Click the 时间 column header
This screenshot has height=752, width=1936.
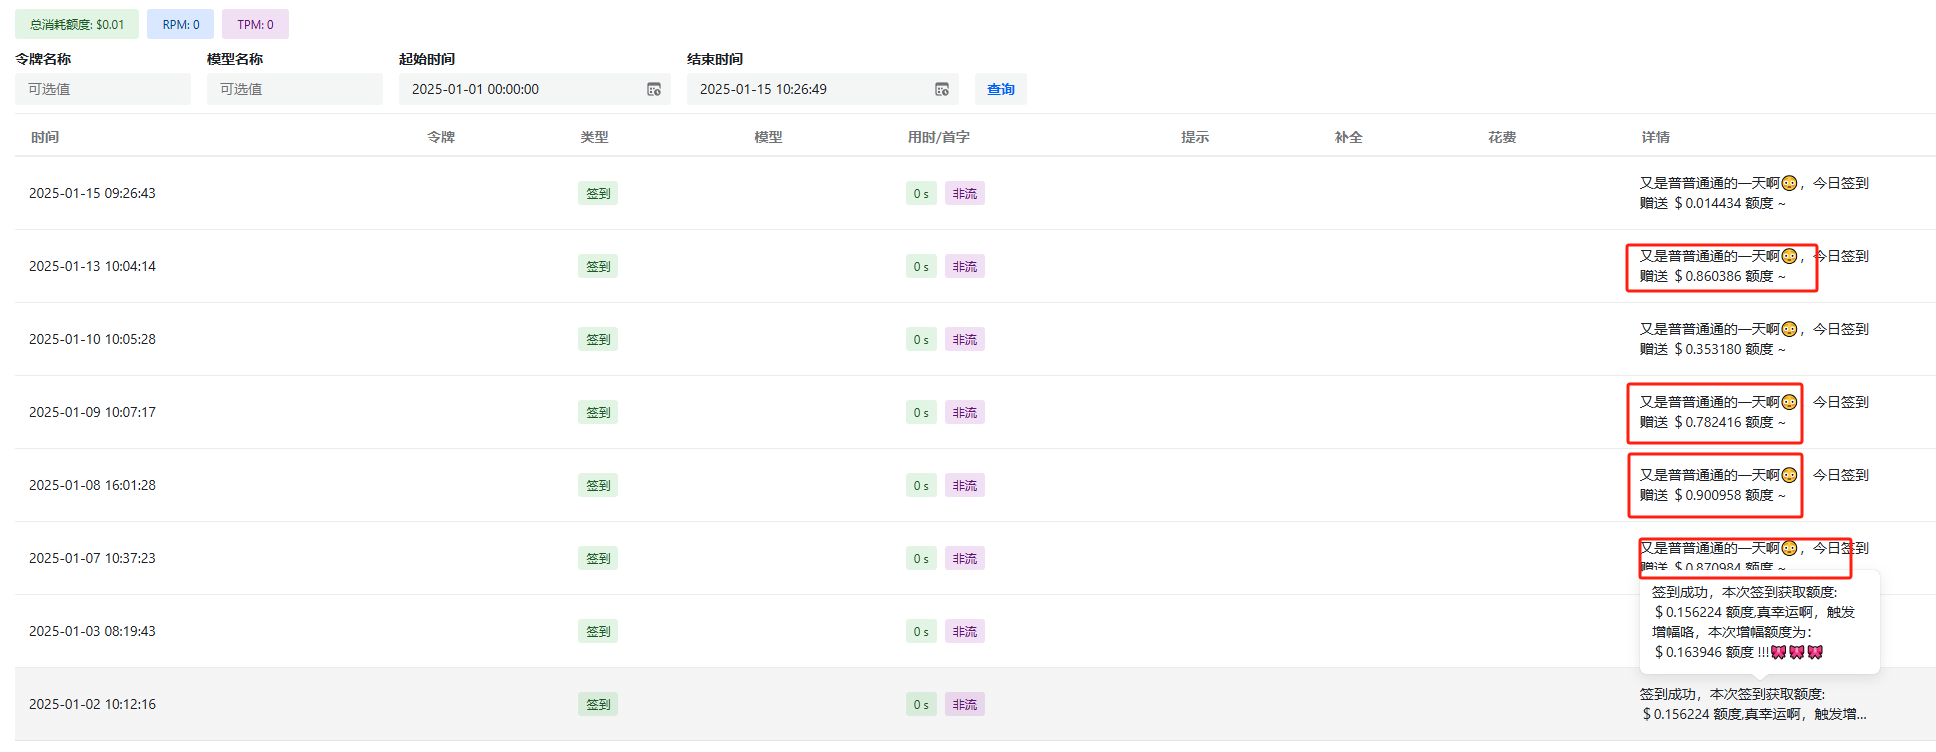point(45,137)
